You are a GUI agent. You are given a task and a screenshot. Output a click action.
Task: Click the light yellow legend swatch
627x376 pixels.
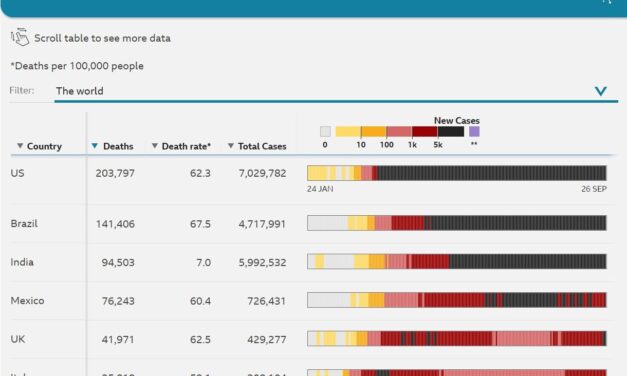pyautogui.click(x=348, y=132)
